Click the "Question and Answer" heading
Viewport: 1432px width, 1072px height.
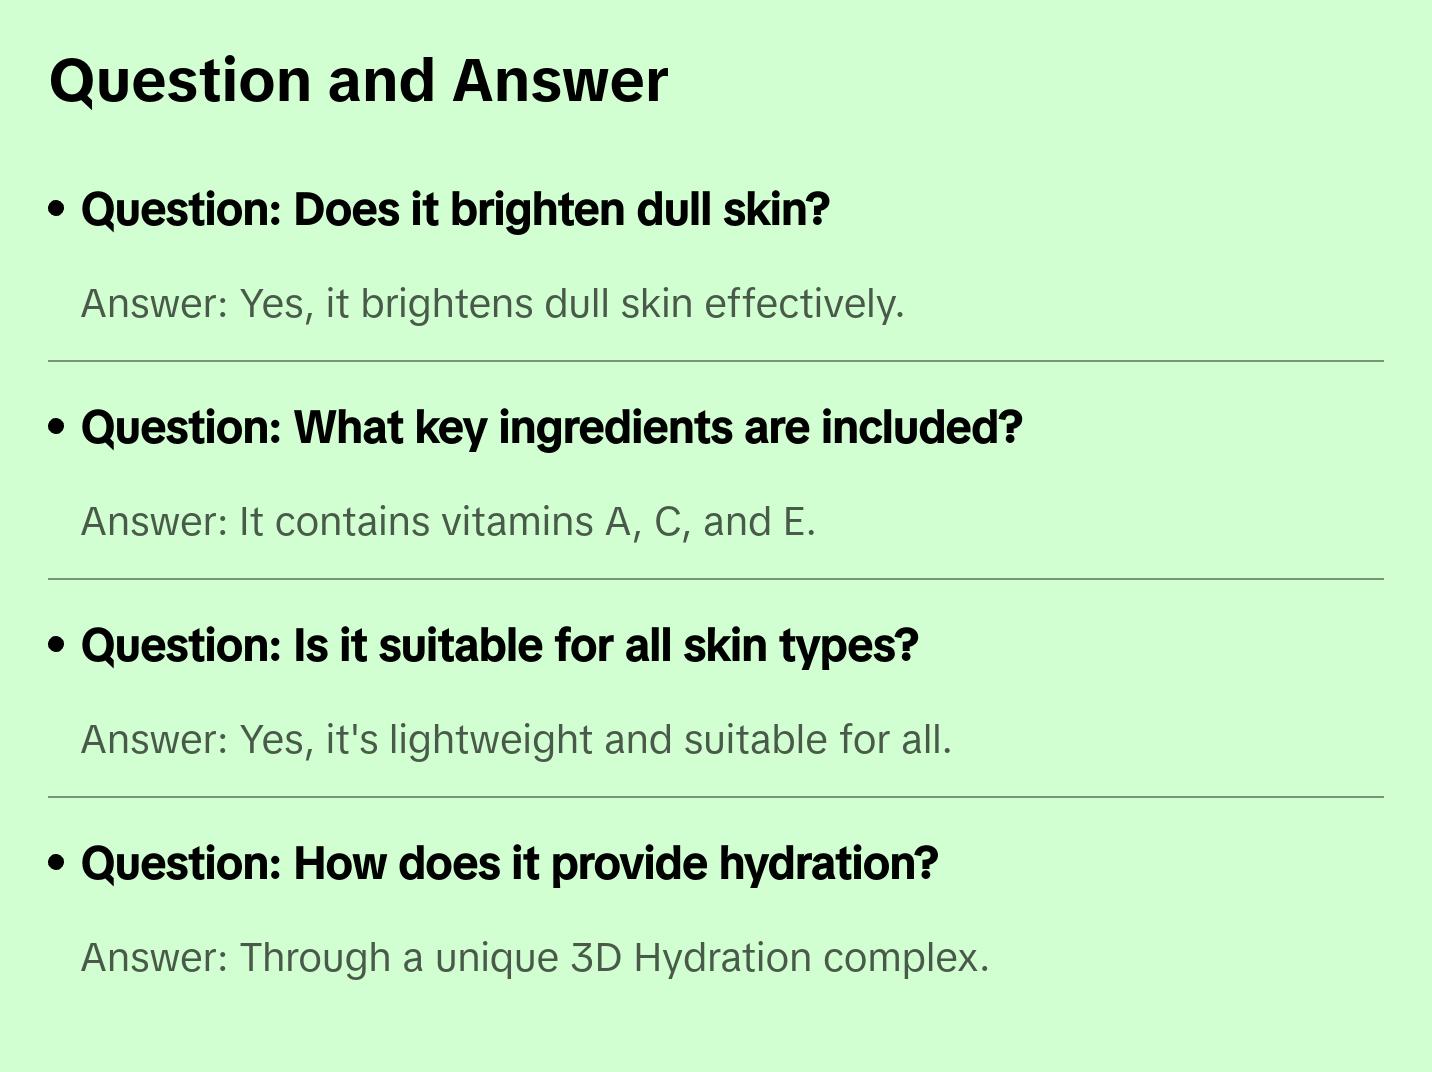[x=358, y=81]
